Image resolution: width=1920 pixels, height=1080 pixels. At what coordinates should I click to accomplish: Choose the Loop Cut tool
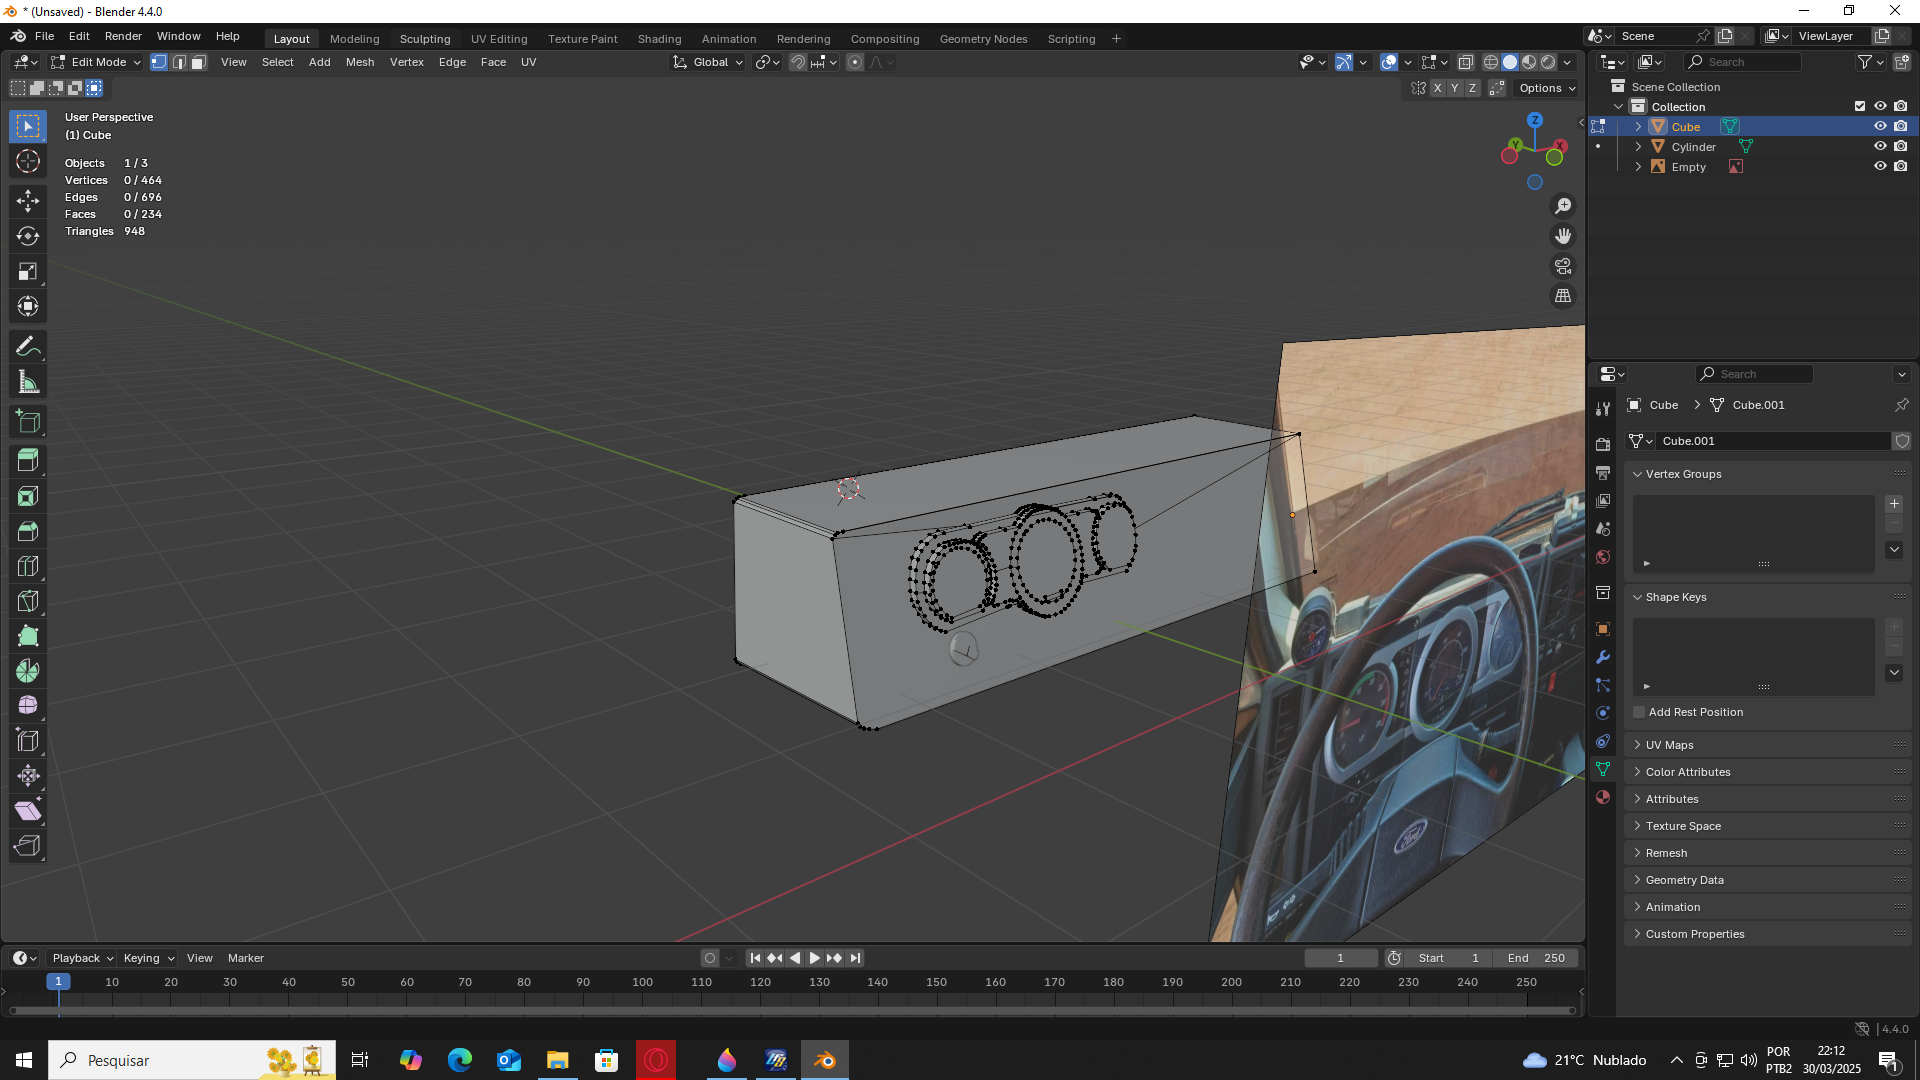pyautogui.click(x=28, y=566)
